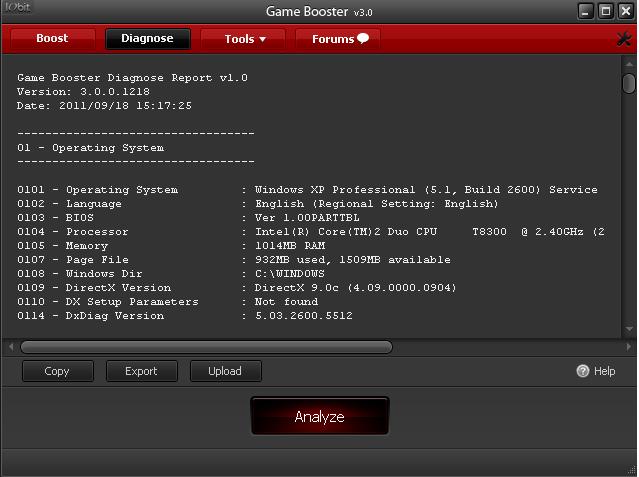Click the horizontal scrollbar right arrow
639x477 pixels.
[x=629, y=347]
